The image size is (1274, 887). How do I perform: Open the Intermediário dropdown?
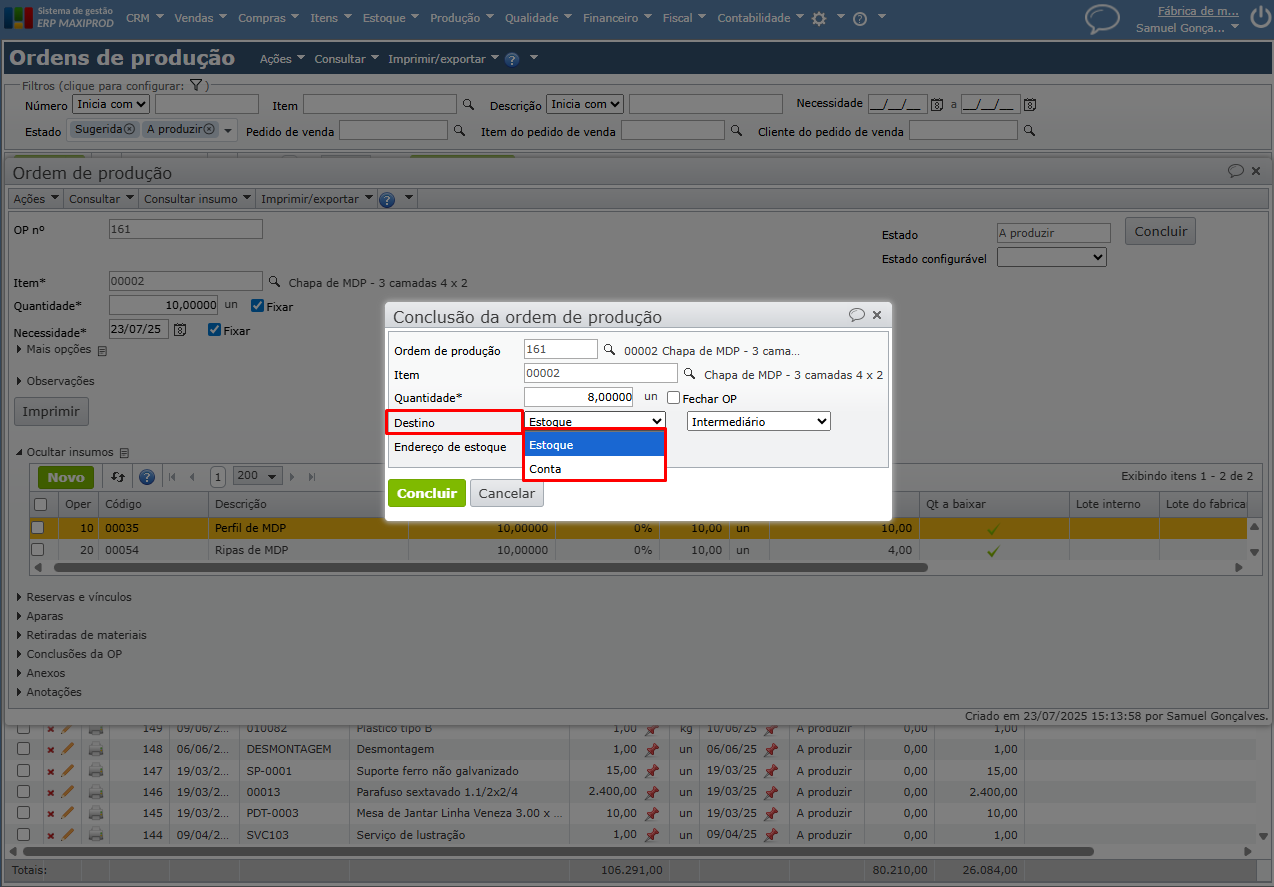click(758, 422)
